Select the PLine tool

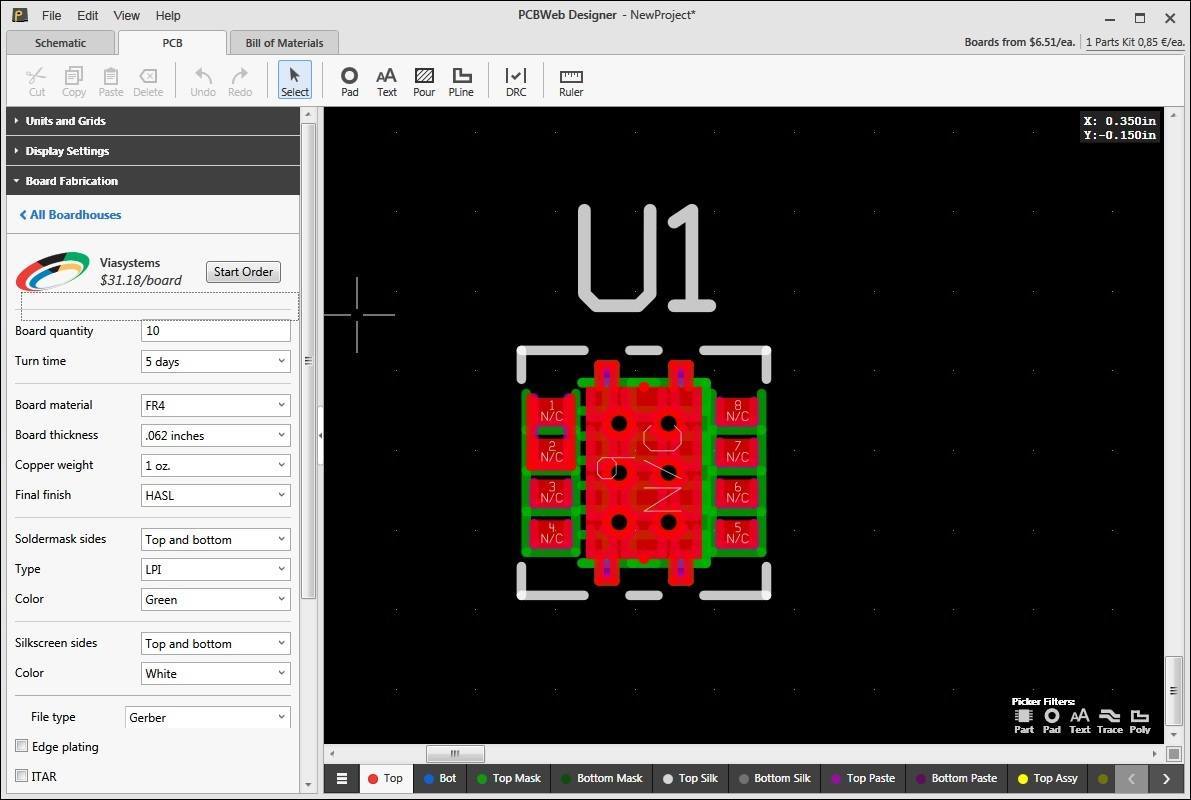click(461, 81)
